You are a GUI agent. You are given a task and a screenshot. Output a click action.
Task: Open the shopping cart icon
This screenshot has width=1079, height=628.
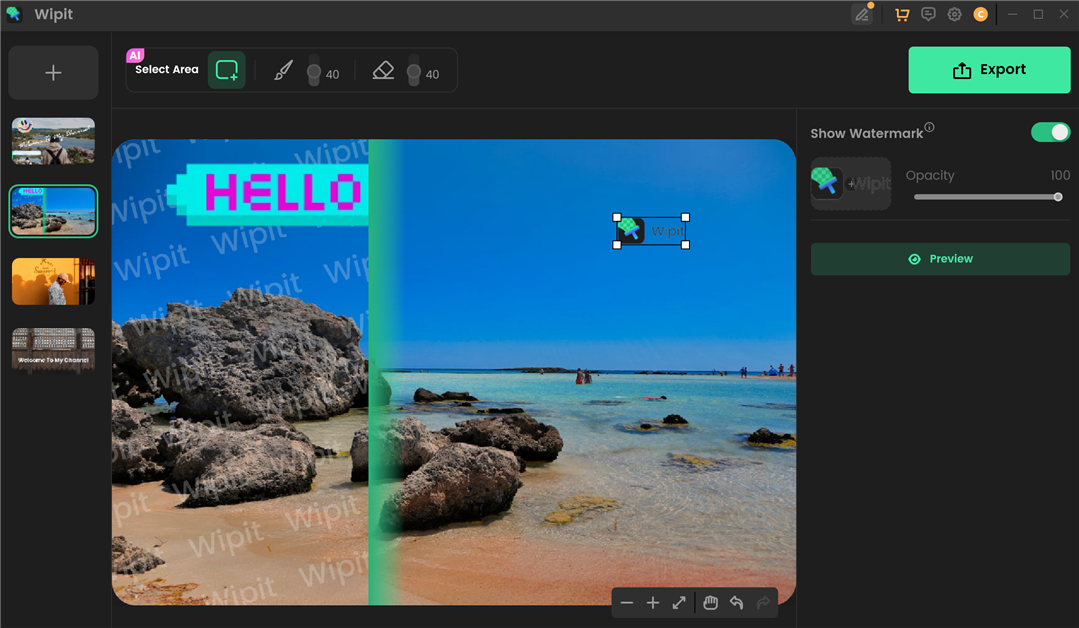point(902,14)
